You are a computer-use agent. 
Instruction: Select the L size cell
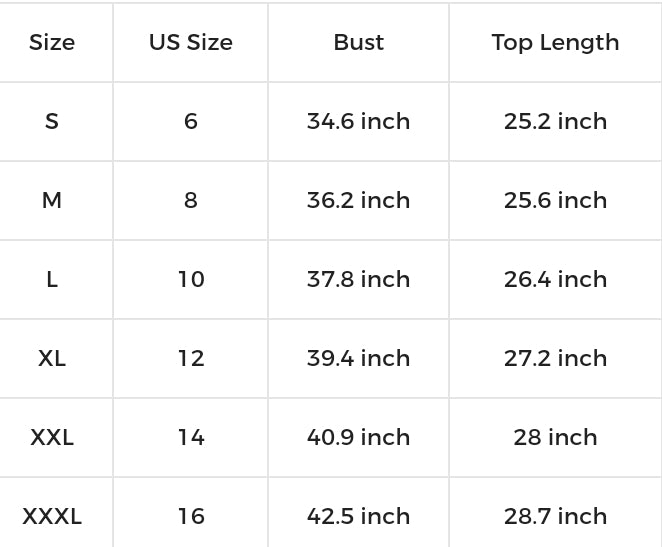52,279
